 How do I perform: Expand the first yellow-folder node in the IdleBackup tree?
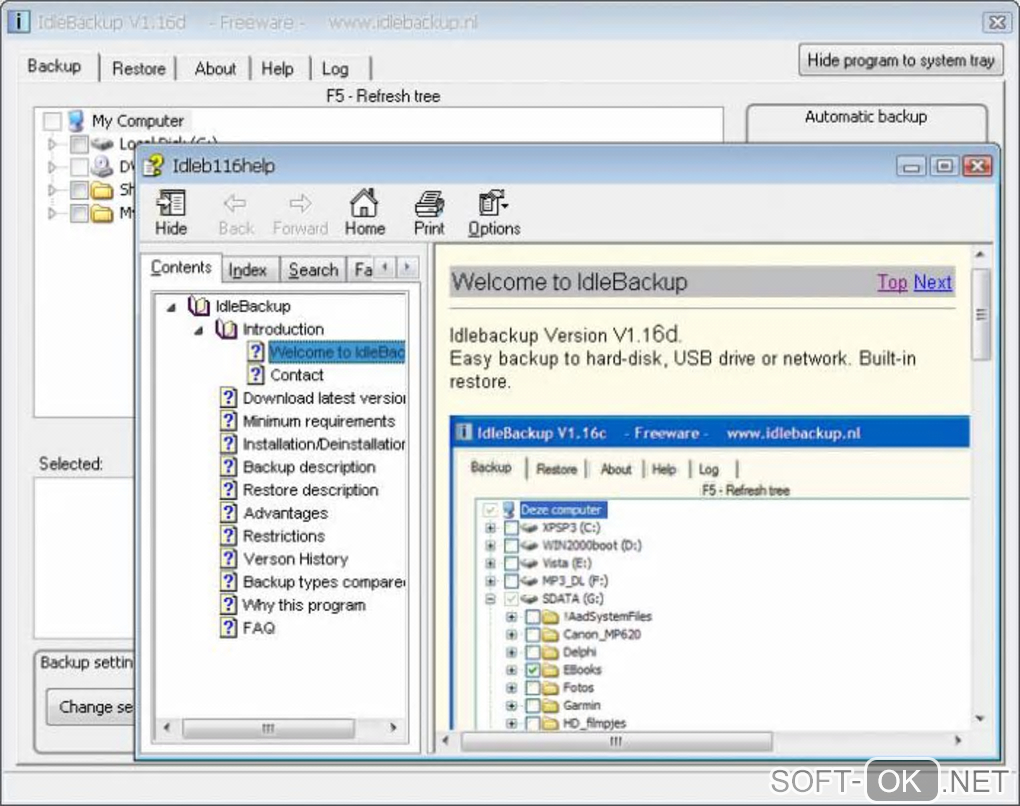tap(53, 190)
